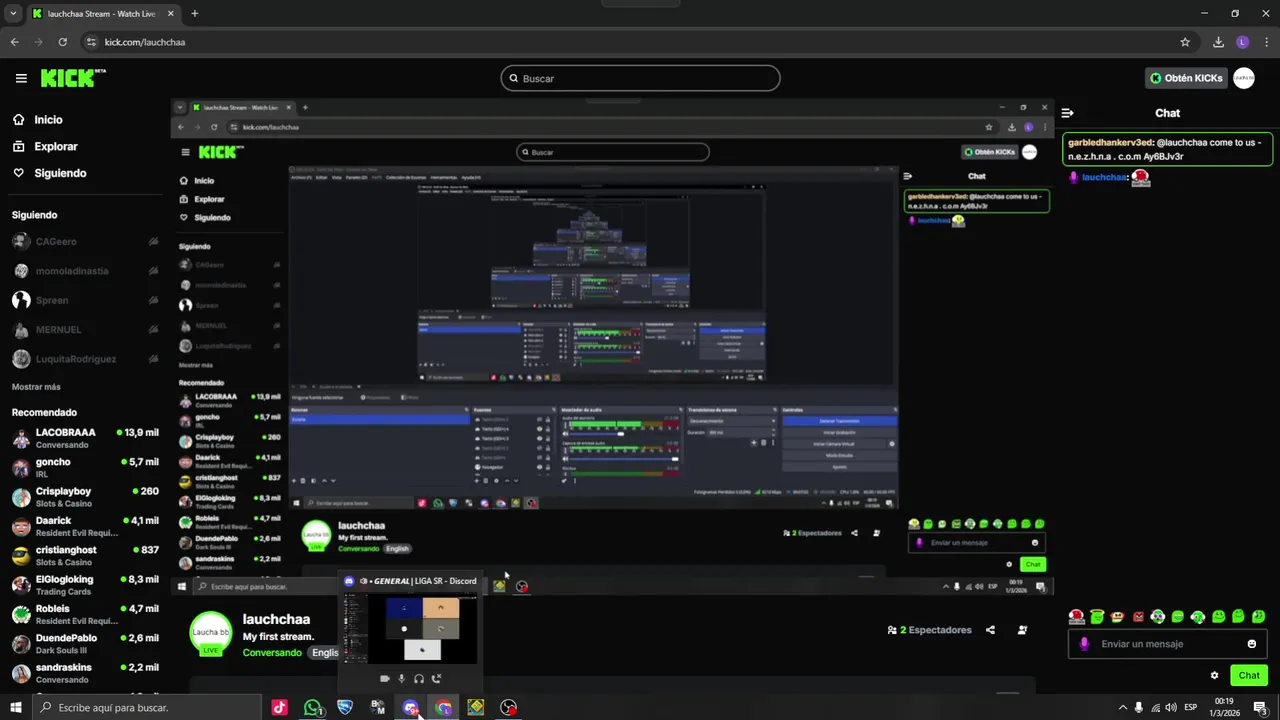Mute microphone in Discord preview
This screenshot has width=1280, height=720.
tap(402, 679)
